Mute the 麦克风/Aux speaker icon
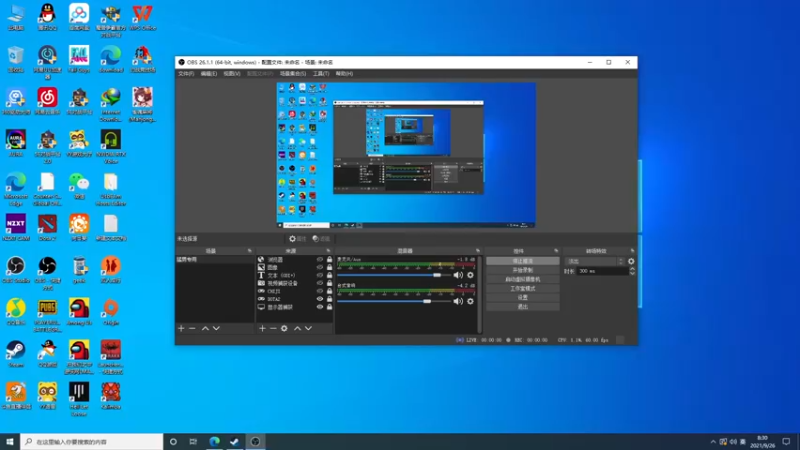The image size is (800, 450). pyautogui.click(x=458, y=275)
